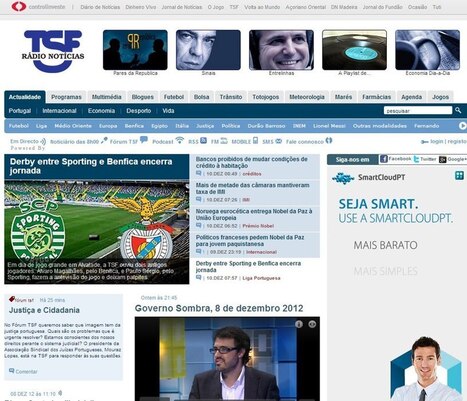
Task: Click the Liga Portuguesa tag
Action: pos(261,278)
